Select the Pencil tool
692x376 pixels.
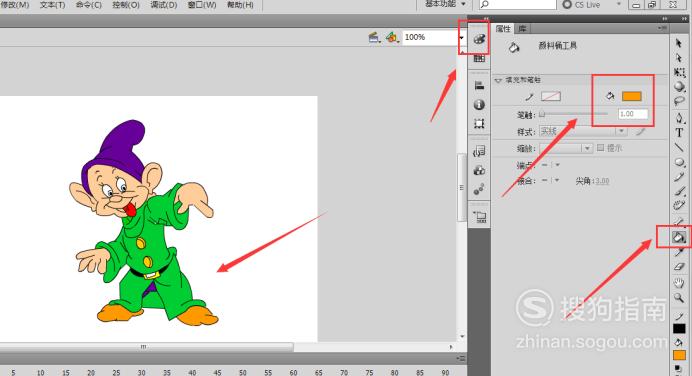(x=679, y=177)
